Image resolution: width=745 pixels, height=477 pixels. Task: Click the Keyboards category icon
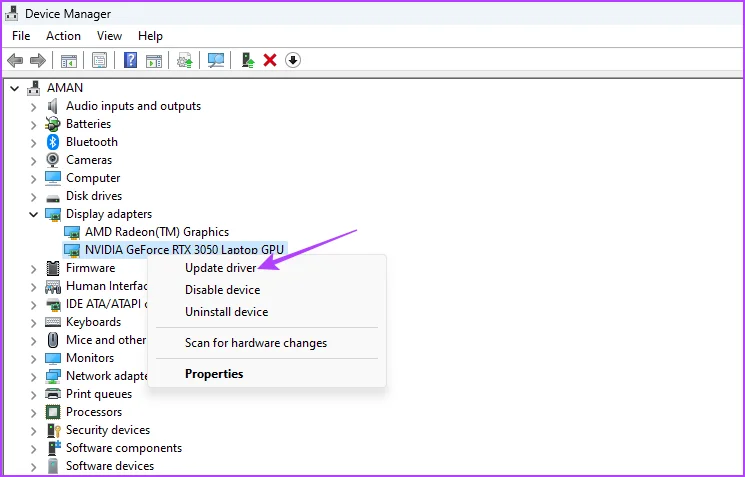53,322
